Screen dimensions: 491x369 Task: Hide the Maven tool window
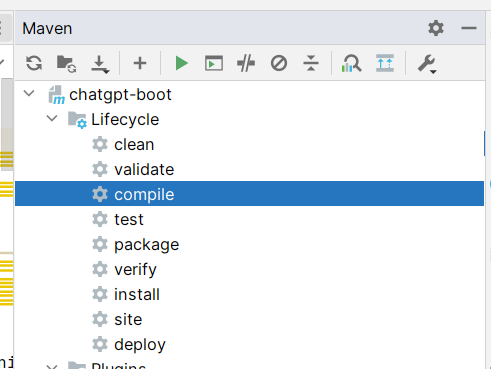tap(469, 28)
